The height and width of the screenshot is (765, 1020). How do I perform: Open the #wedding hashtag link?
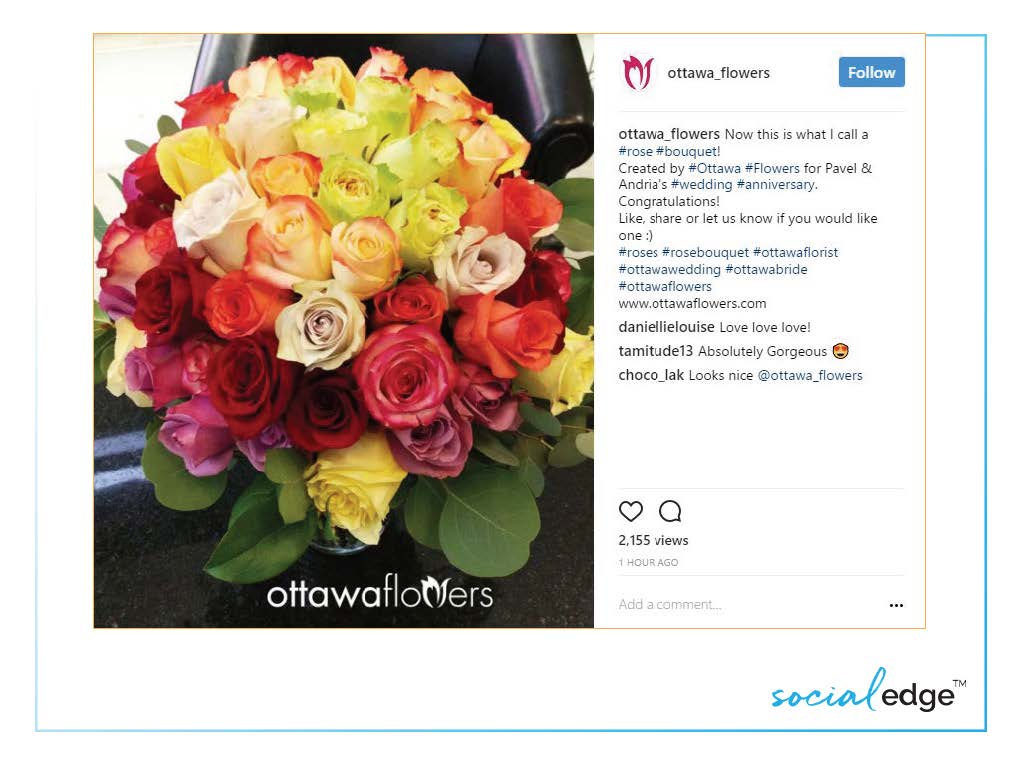[701, 185]
